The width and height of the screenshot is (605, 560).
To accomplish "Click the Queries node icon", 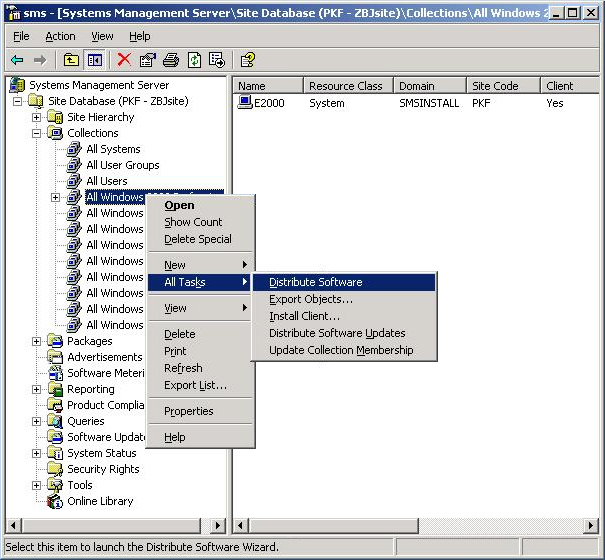I will [55, 421].
